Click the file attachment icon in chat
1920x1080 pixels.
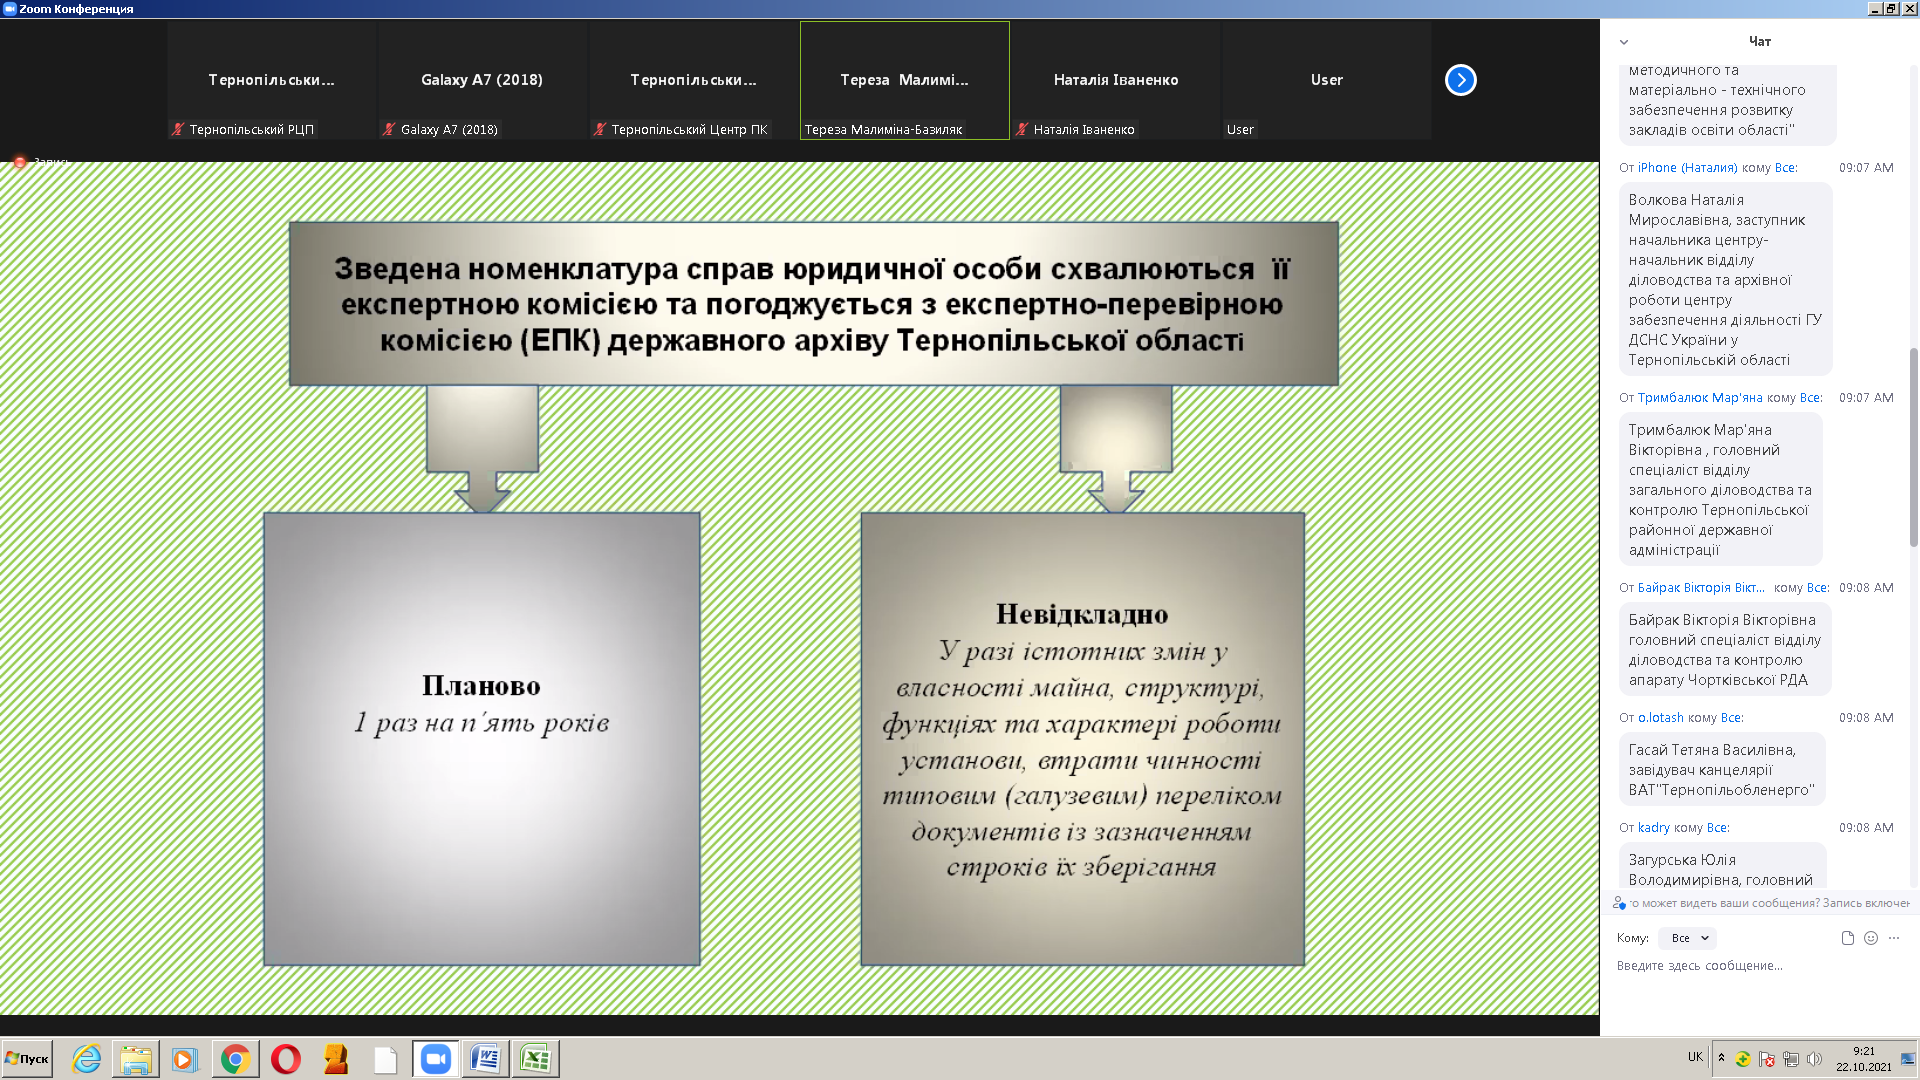coord(1847,938)
